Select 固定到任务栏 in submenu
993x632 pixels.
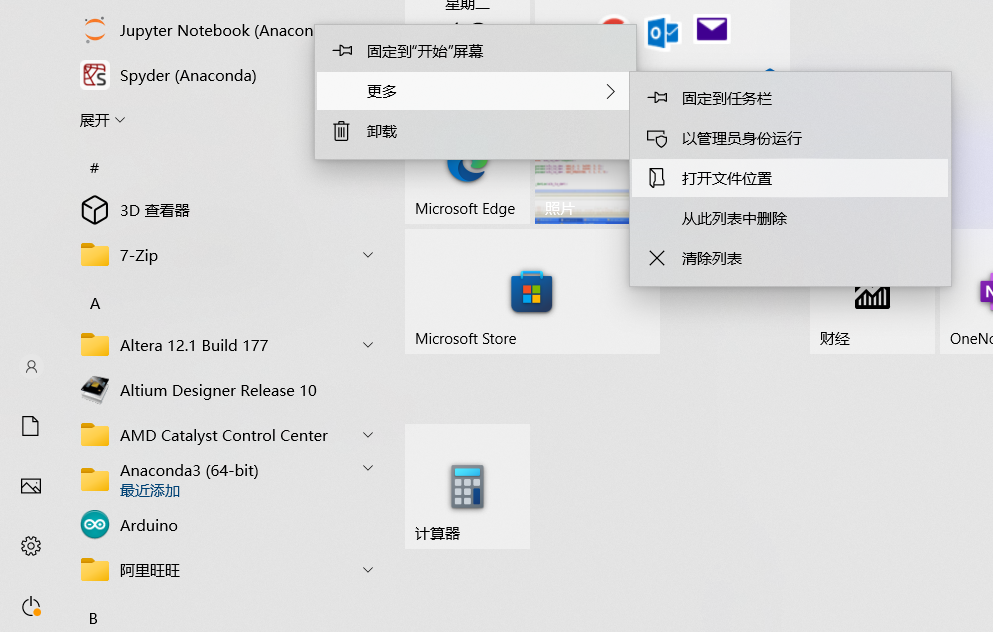[790, 98]
